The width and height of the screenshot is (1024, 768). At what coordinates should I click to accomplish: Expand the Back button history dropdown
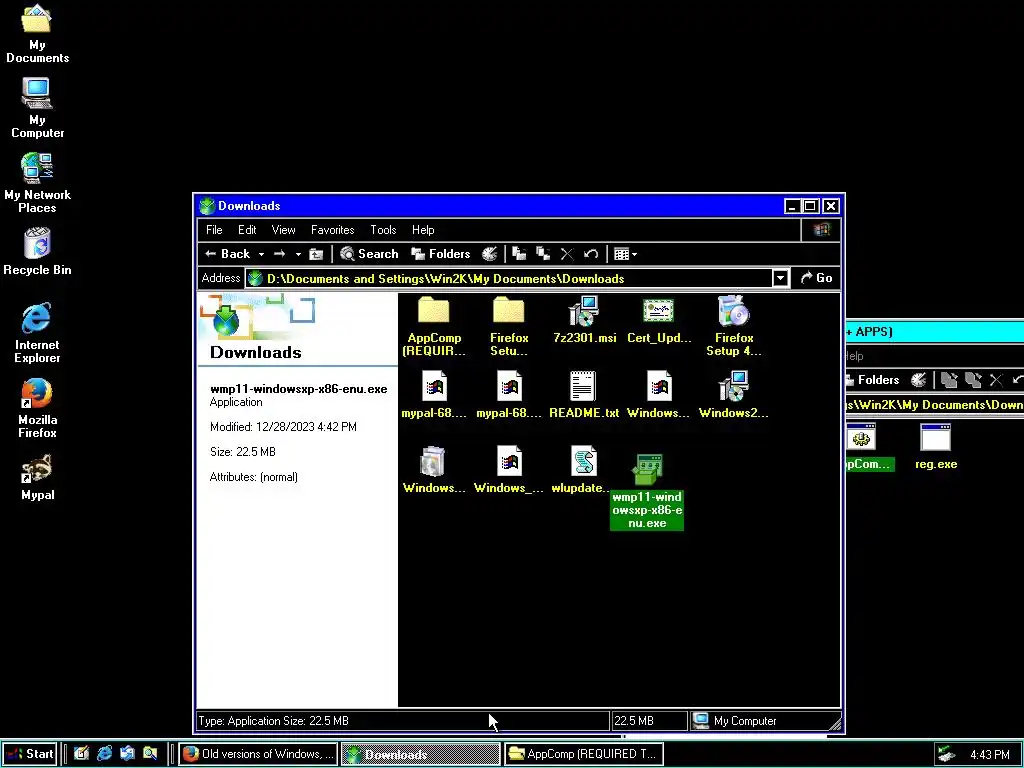(261, 254)
